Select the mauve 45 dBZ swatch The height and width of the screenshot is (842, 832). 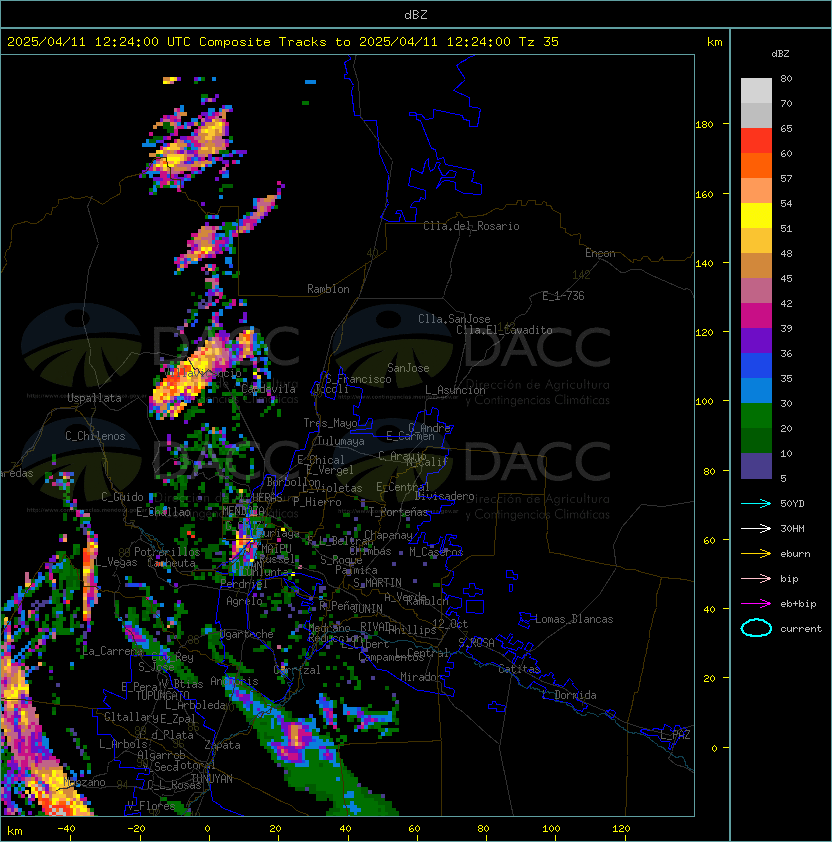[x=756, y=291]
